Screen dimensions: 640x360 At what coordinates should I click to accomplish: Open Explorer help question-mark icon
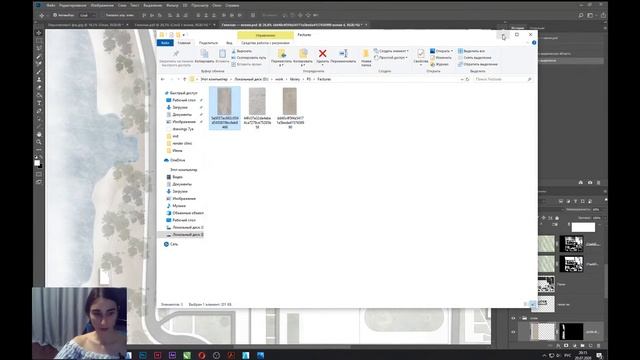pyautogui.click(x=534, y=42)
